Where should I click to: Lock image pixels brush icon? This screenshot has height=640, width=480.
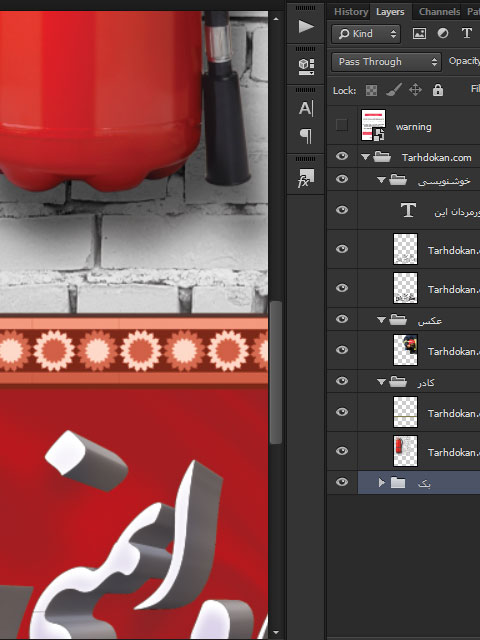click(394, 90)
